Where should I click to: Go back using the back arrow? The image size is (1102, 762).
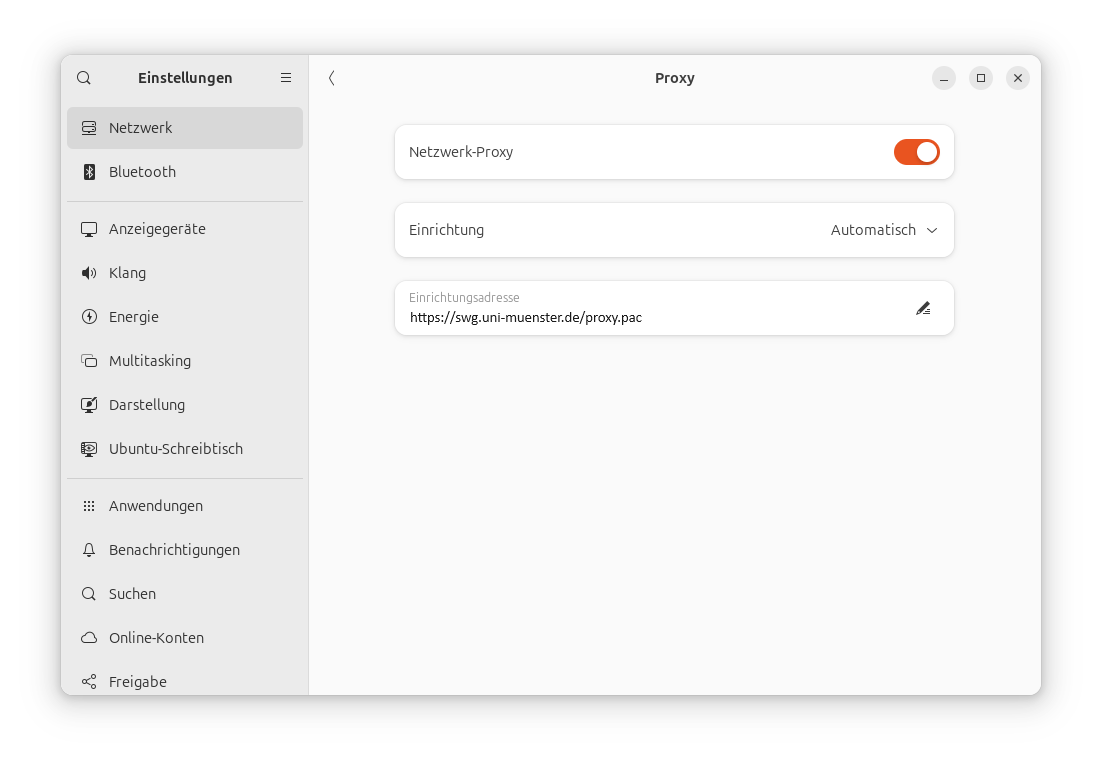coord(332,78)
